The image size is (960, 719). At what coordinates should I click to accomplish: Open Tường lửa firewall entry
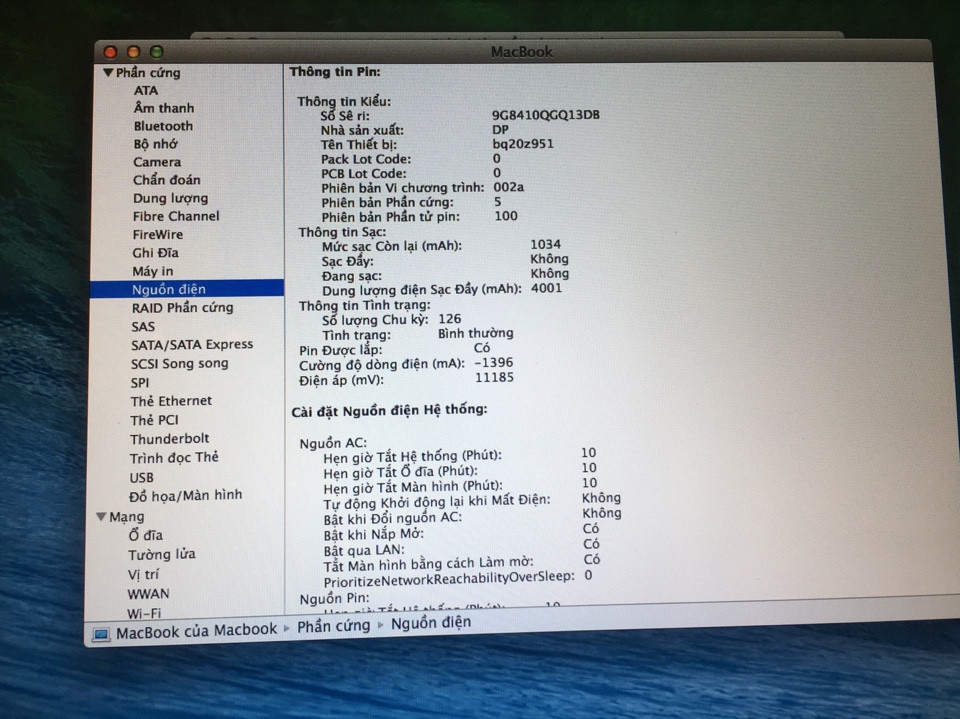point(162,555)
